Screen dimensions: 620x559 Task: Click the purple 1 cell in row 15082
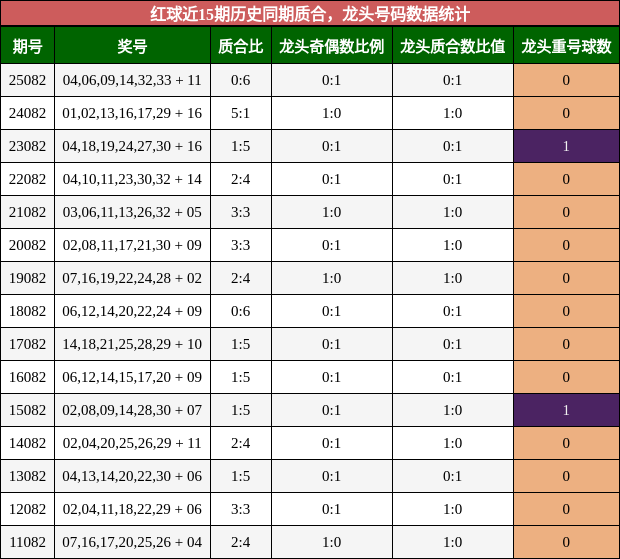(x=567, y=410)
